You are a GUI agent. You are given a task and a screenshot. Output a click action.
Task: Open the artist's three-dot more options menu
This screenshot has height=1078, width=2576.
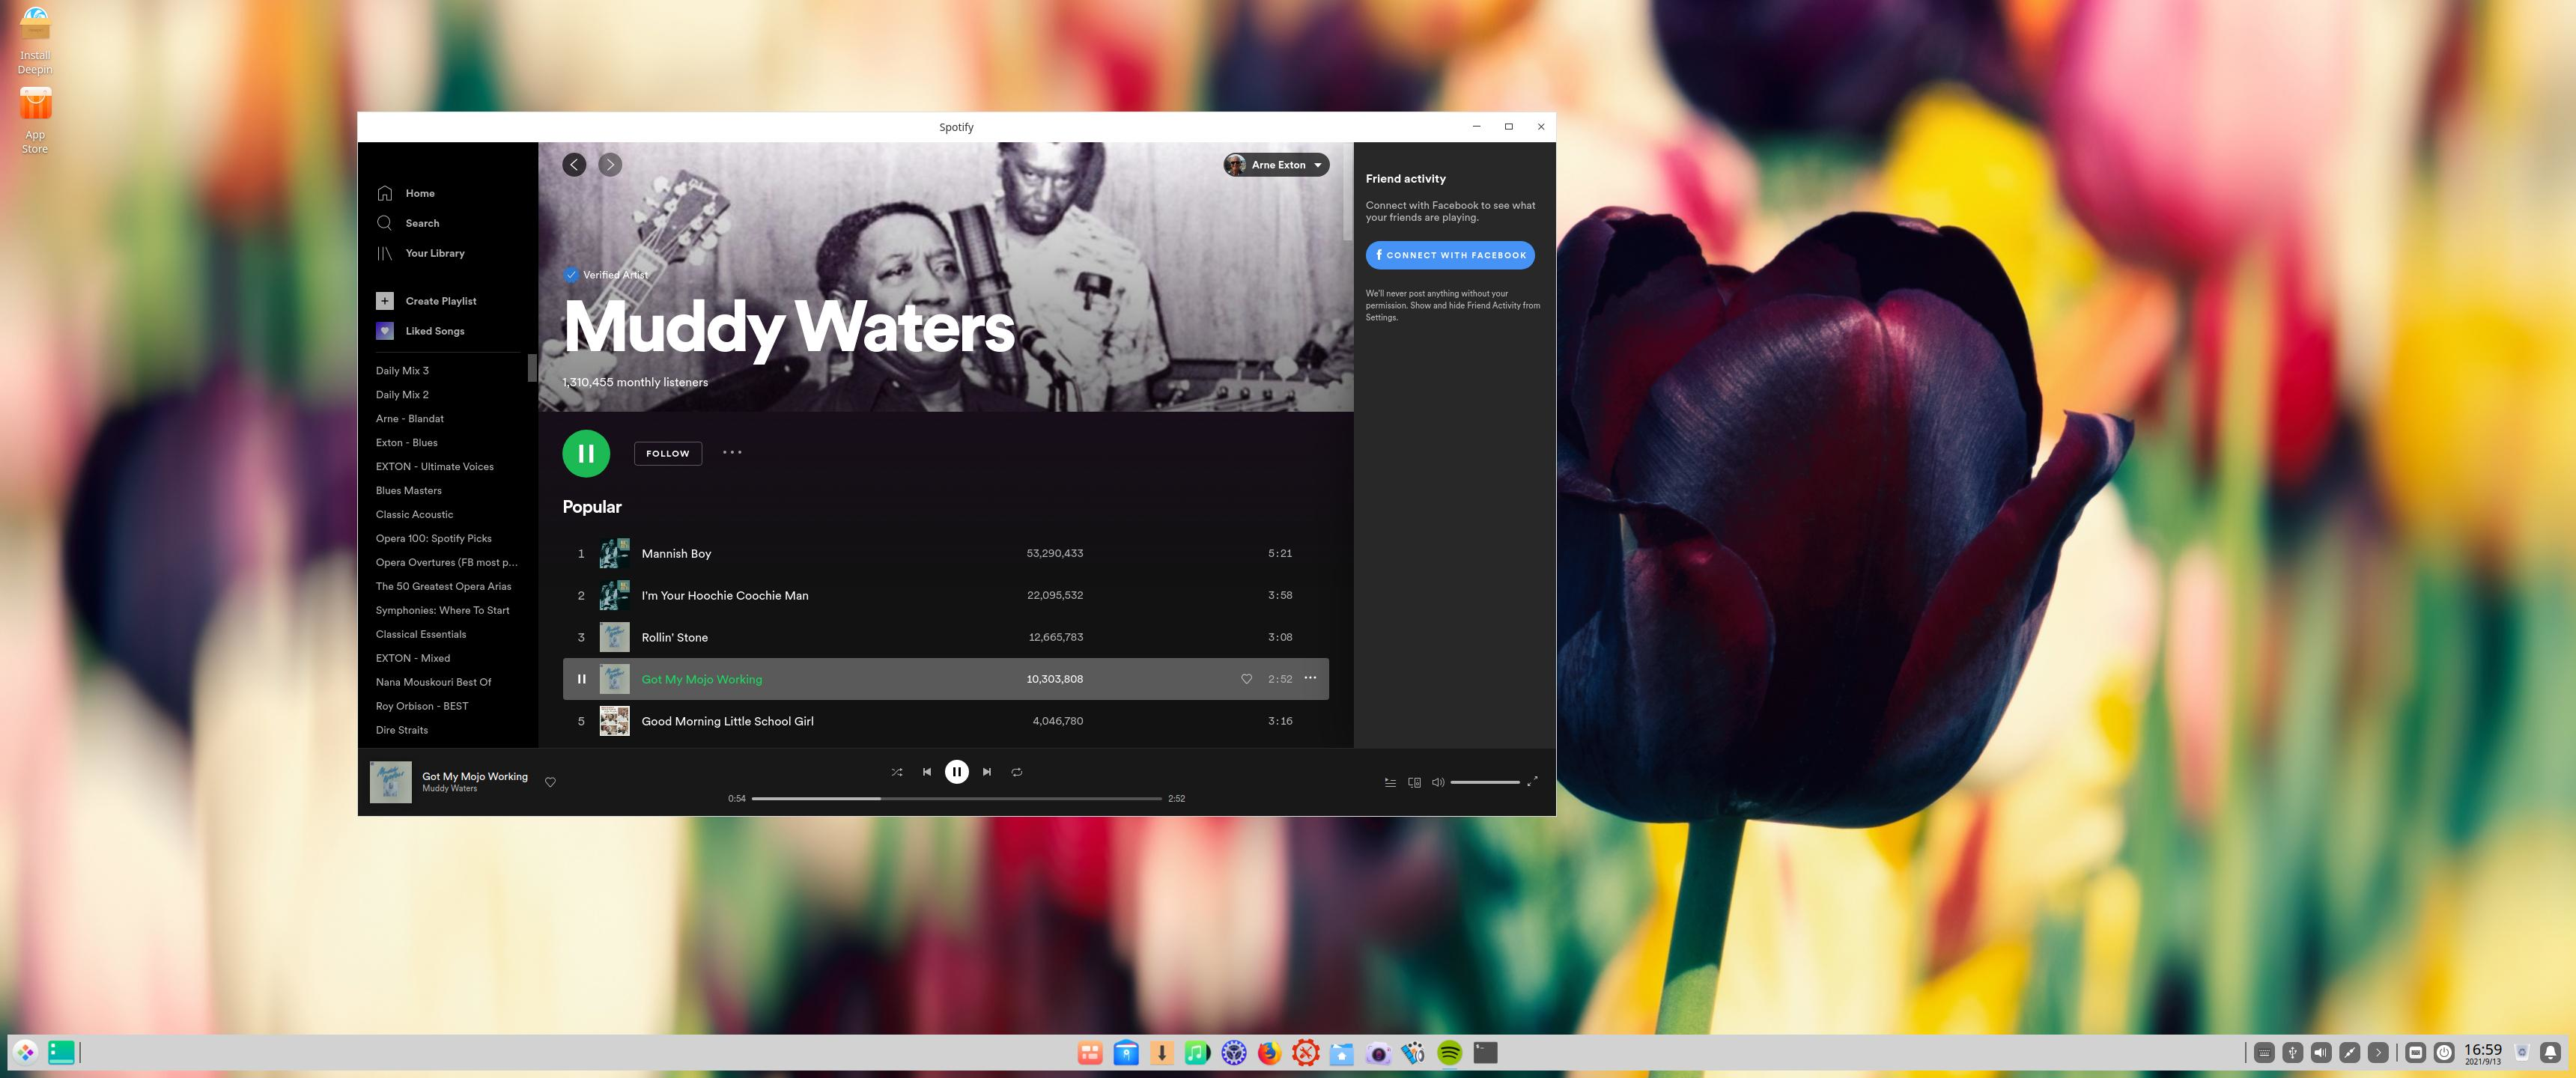click(x=732, y=453)
